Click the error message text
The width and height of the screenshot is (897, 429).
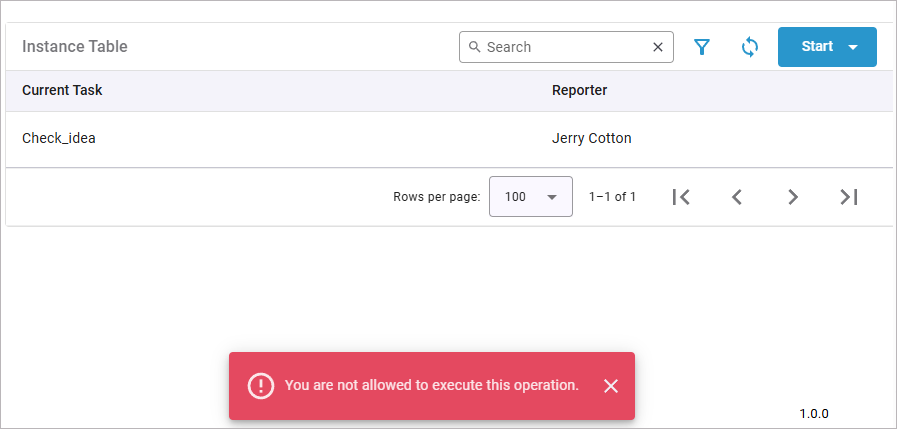tap(431, 385)
